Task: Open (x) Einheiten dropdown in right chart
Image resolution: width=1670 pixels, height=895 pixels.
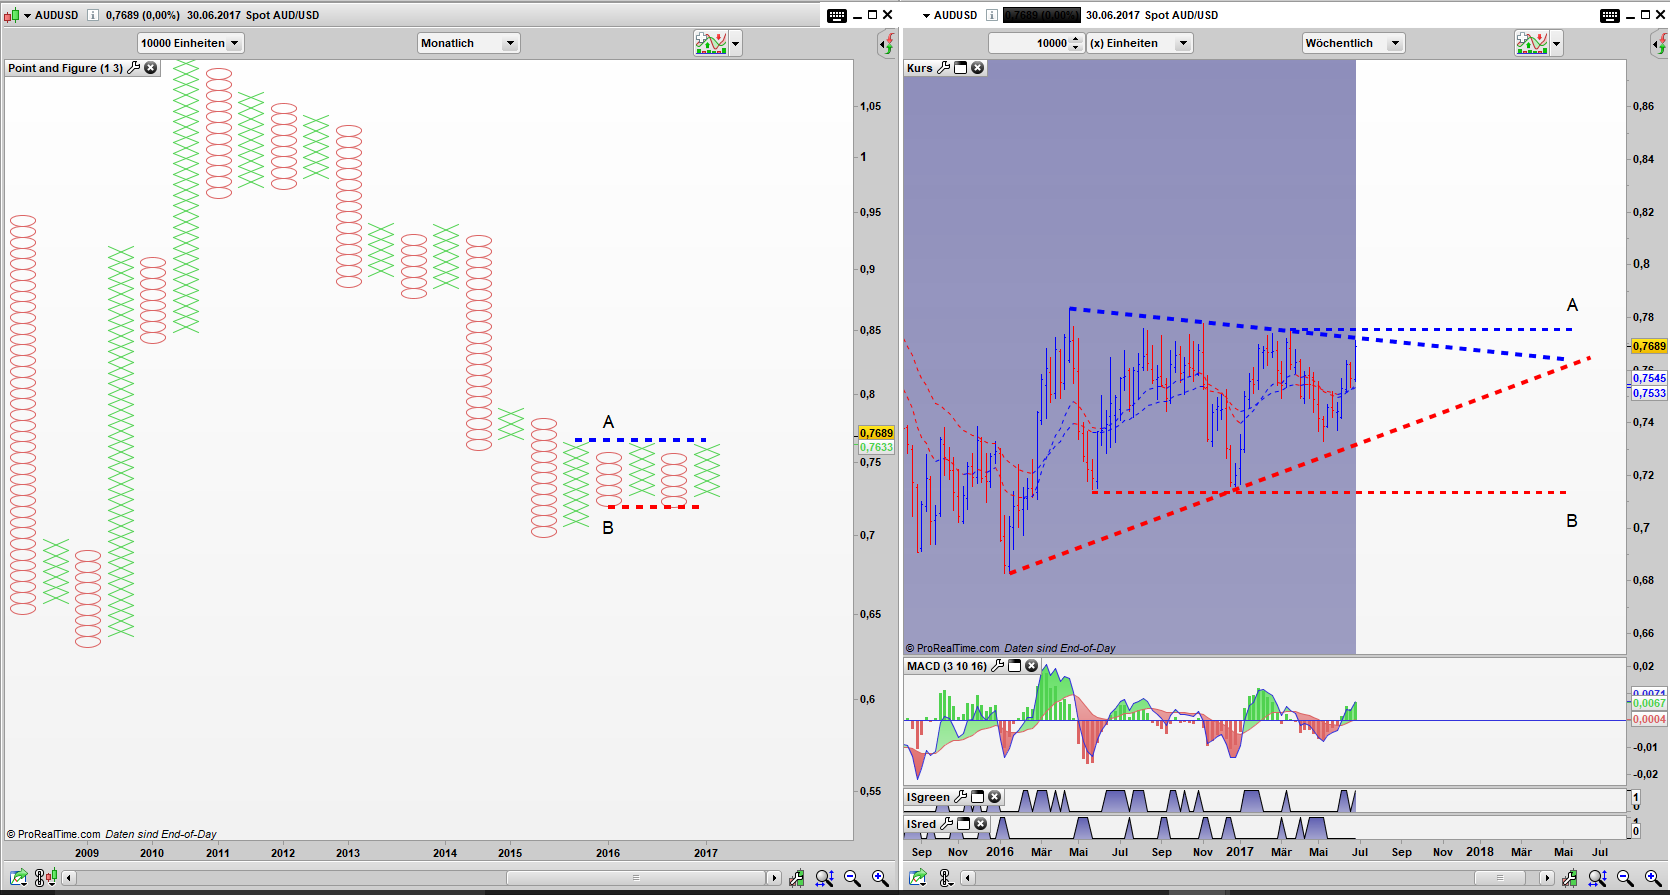Action: pos(1140,43)
